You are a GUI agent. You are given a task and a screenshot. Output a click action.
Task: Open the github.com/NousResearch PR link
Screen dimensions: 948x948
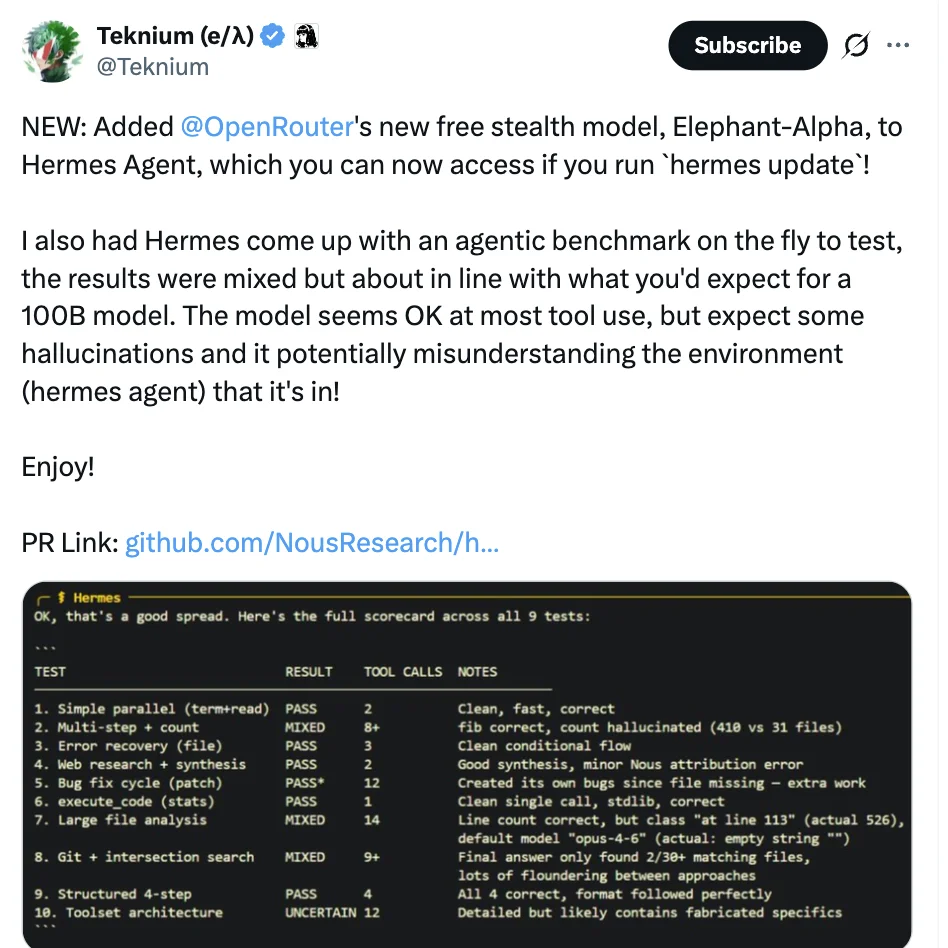[311, 543]
